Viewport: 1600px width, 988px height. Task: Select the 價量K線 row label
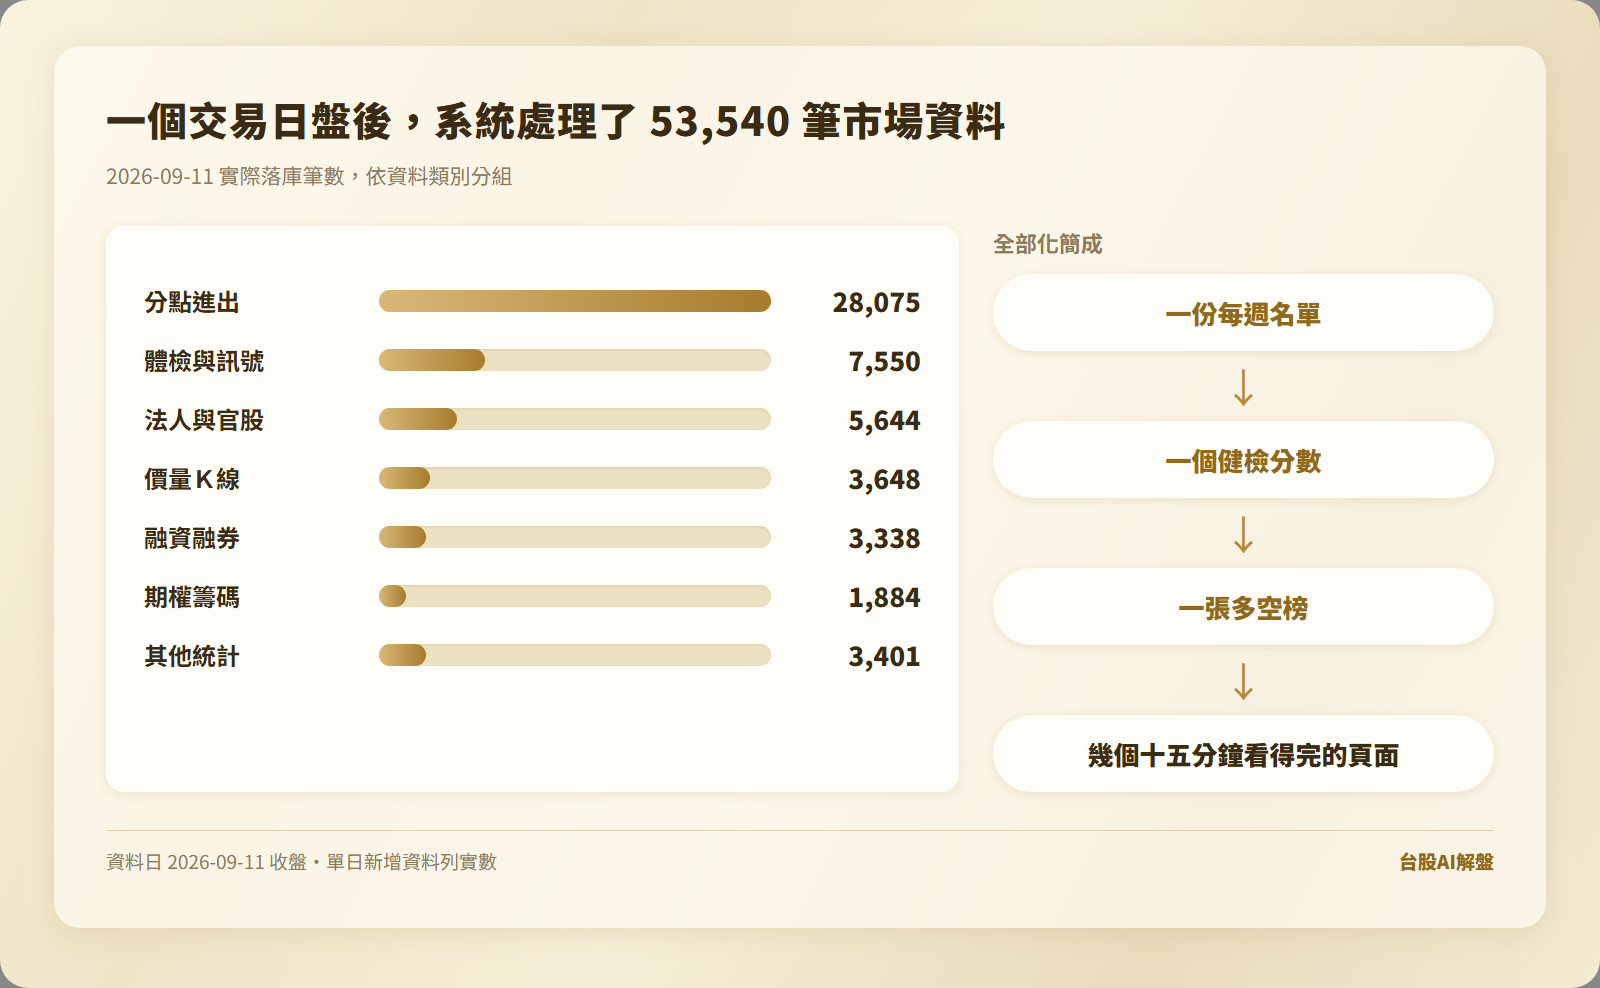click(x=192, y=479)
